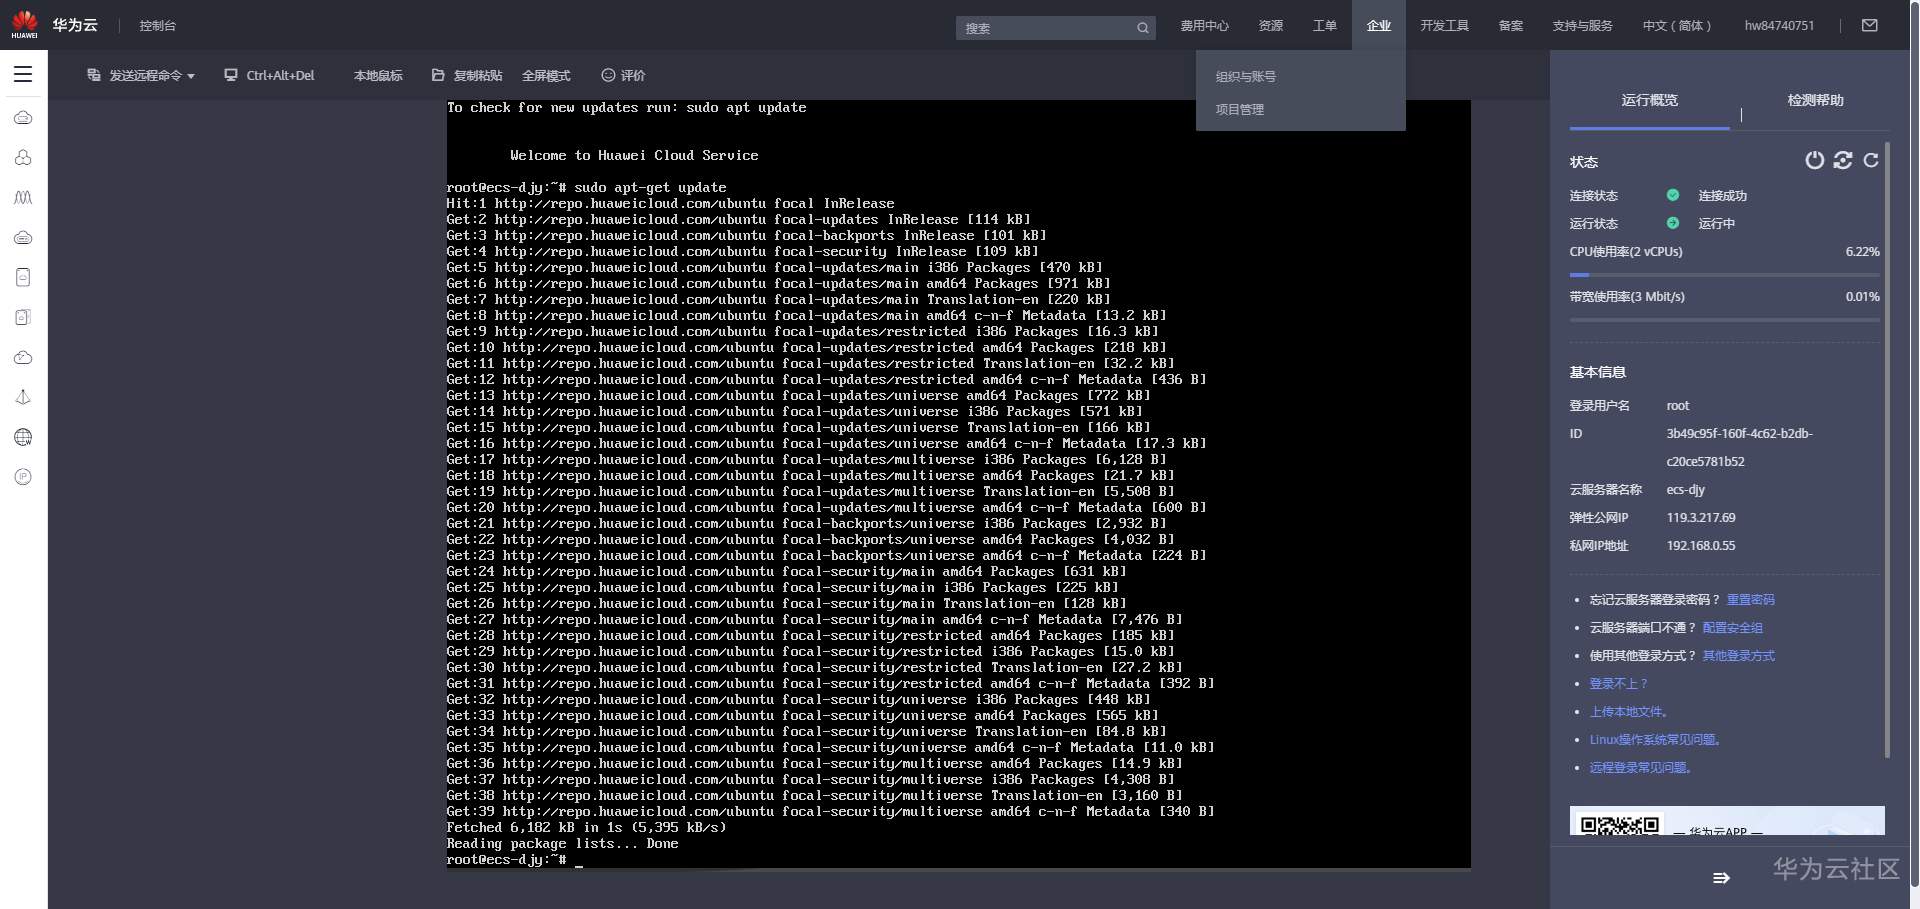The height and width of the screenshot is (909, 1920).
Task: Click the green 运行中 status icon
Action: [x=1673, y=223]
